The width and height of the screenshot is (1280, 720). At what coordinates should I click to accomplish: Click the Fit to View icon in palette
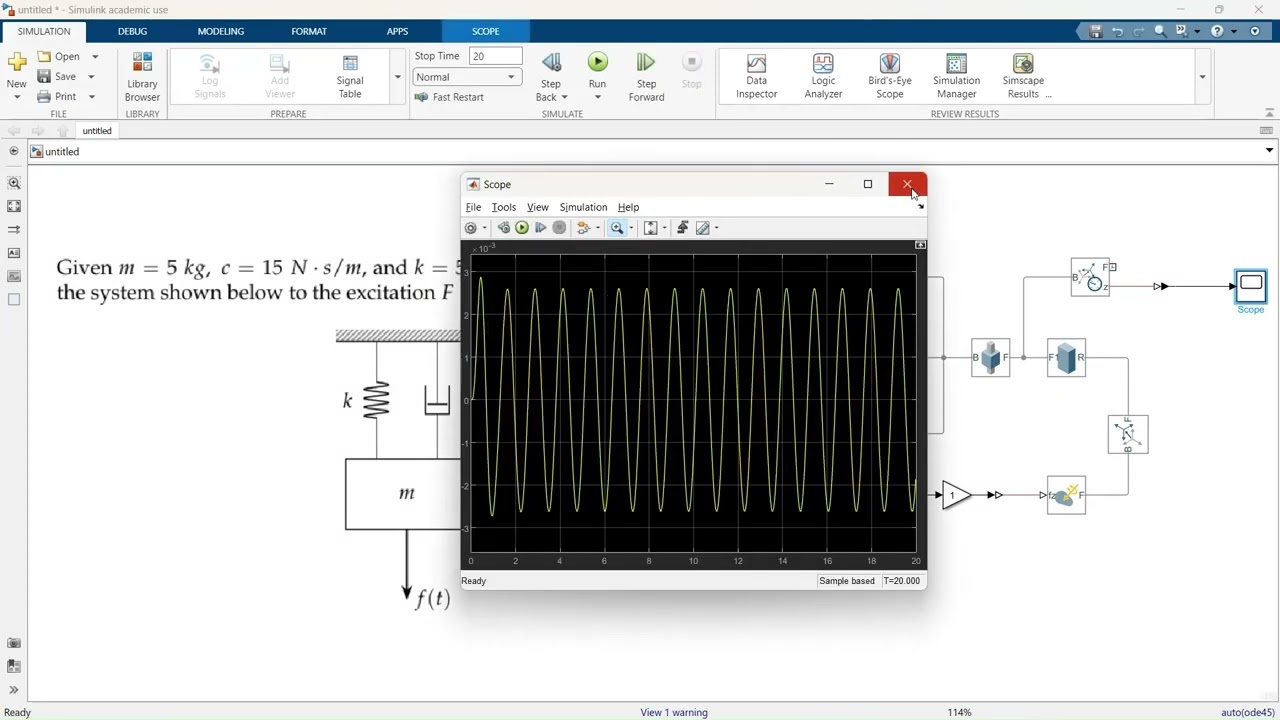[14, 206]
